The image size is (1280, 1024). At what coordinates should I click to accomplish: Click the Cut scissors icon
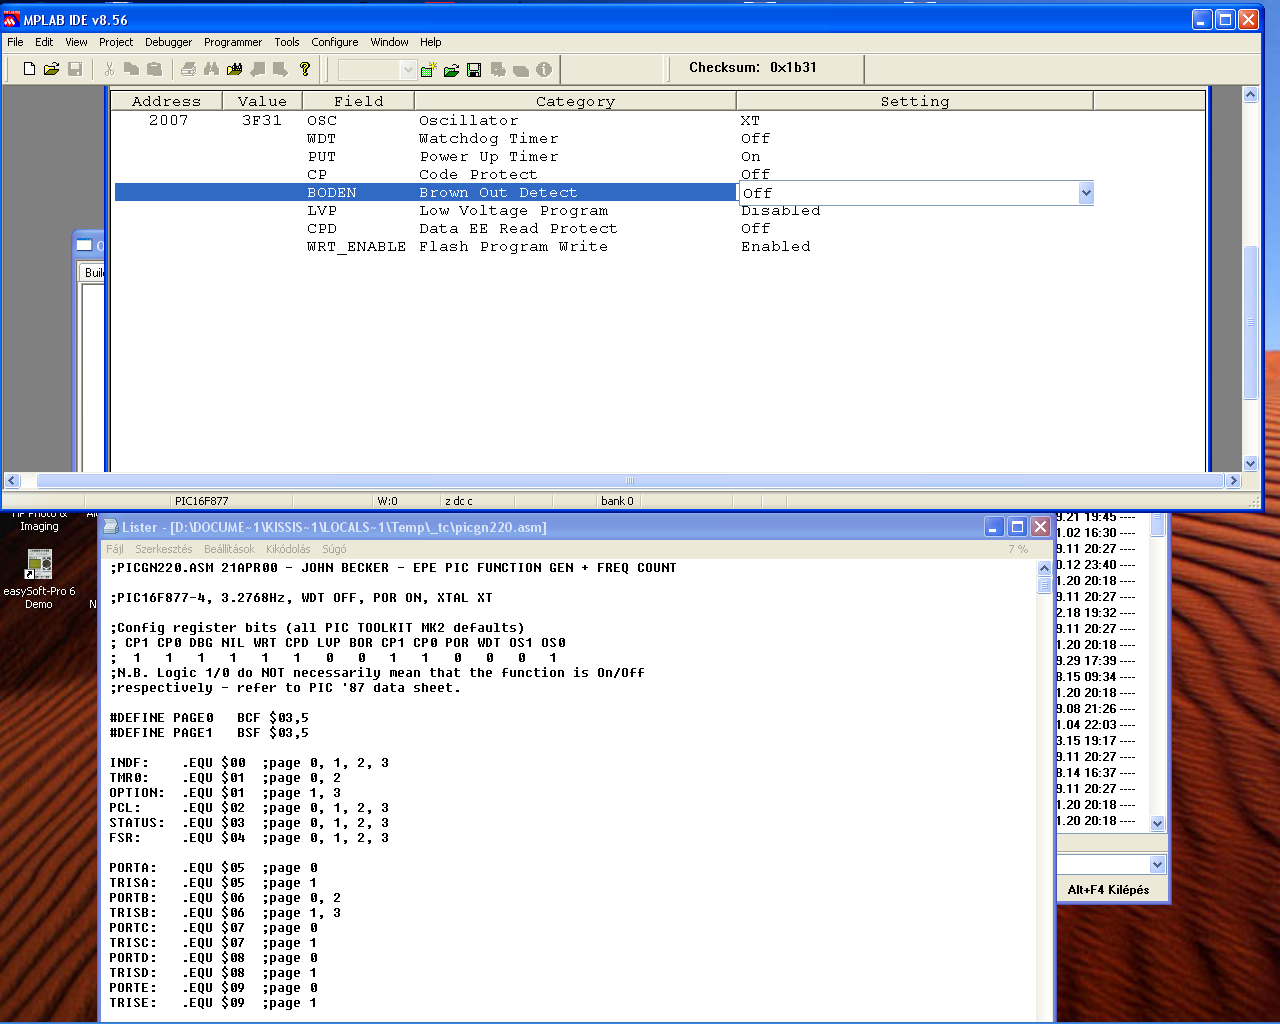pyautogui.click(x=109, y=69)
